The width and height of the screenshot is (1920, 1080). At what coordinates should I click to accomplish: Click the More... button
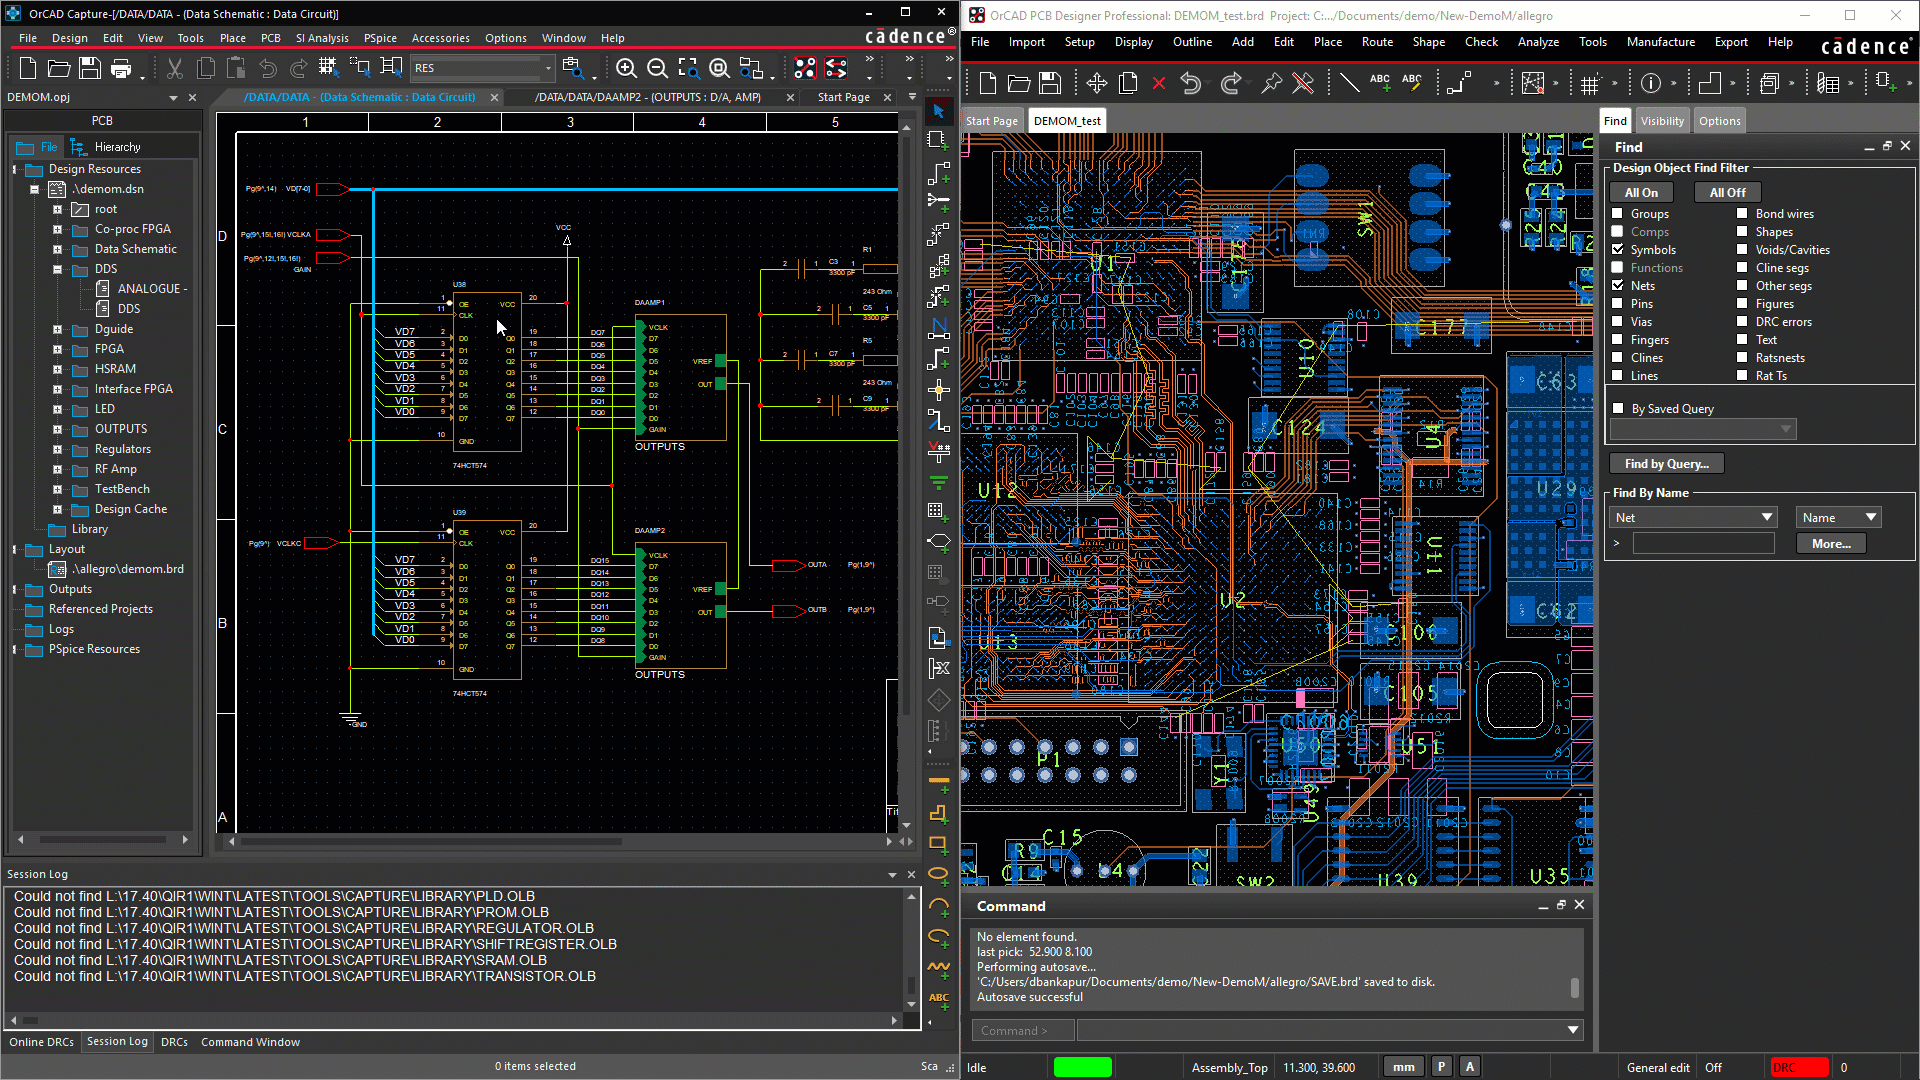1831,543
